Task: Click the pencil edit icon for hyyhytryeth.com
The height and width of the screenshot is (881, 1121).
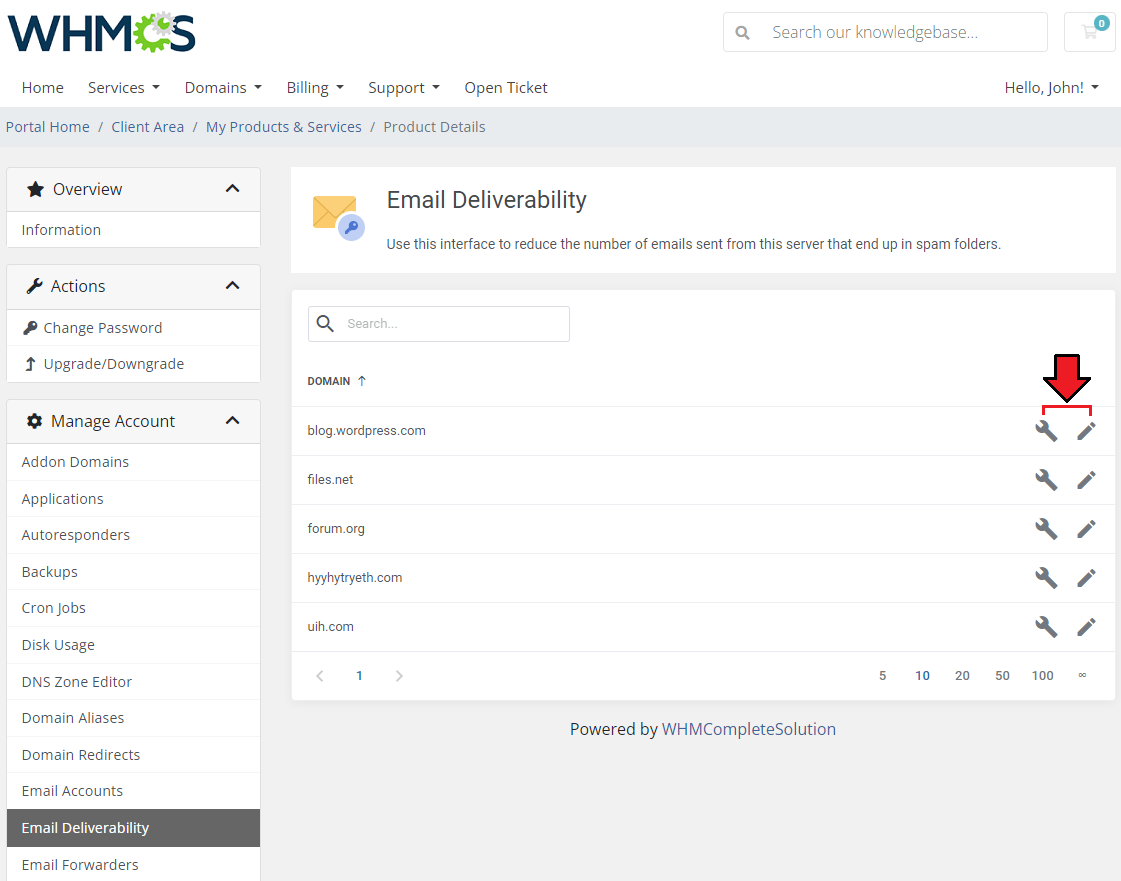Action: pos(1086,577)
